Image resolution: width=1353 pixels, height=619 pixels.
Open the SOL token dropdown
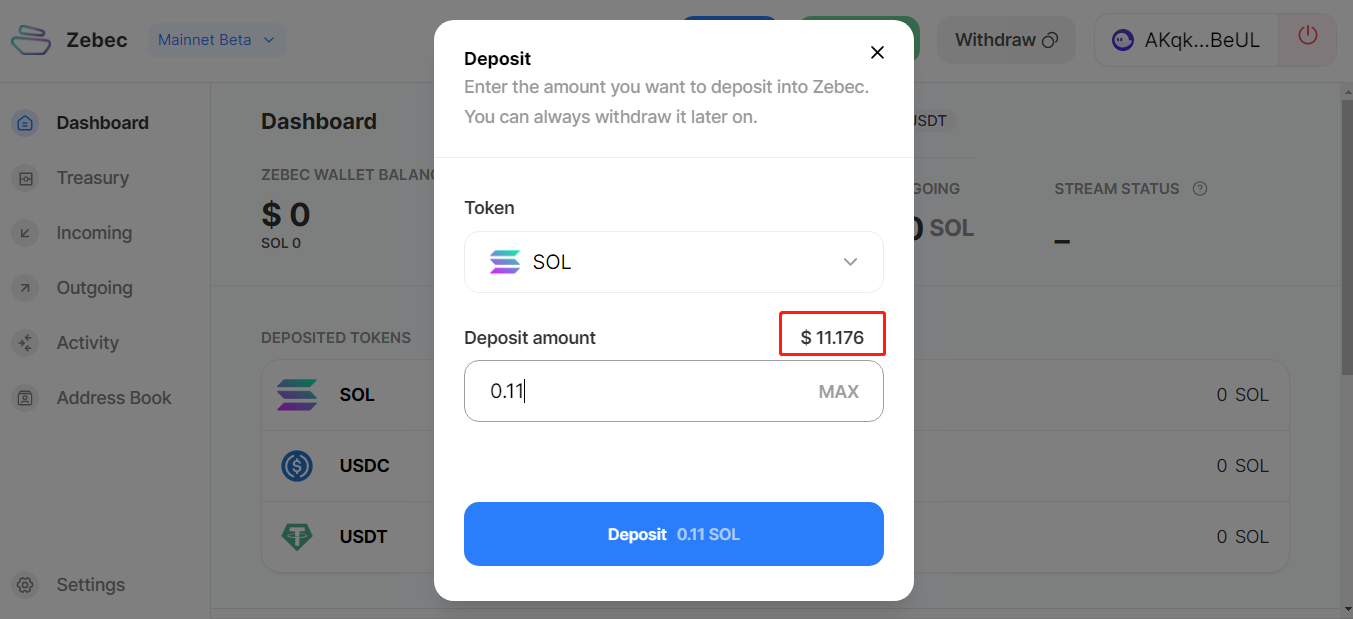(x=674, y=262)
